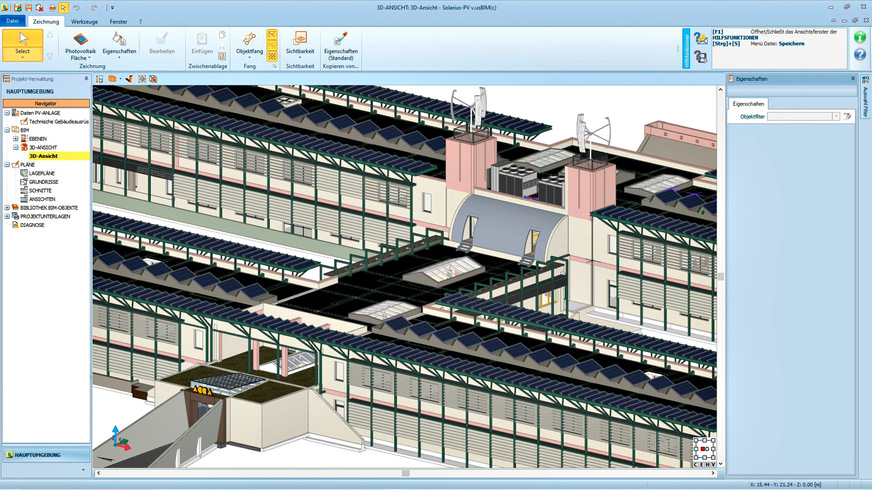Image resolution: width=872 pixels, height=490 pixels.
Task: Toggle the middle snap mode button
Action: [x=272, y=46]
